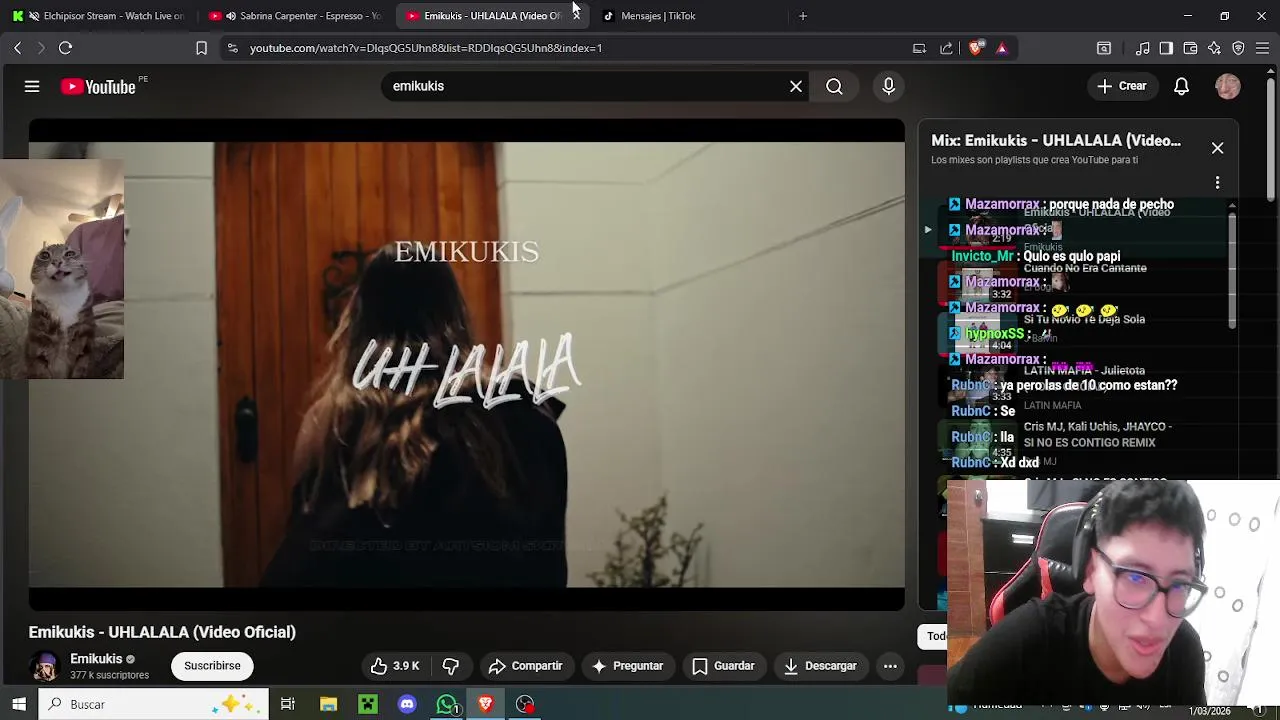The height and width of the screenshot is (720, 1280).
Task: Dislike the video with thumbs-down button
Action: click(x=451, y=666)
